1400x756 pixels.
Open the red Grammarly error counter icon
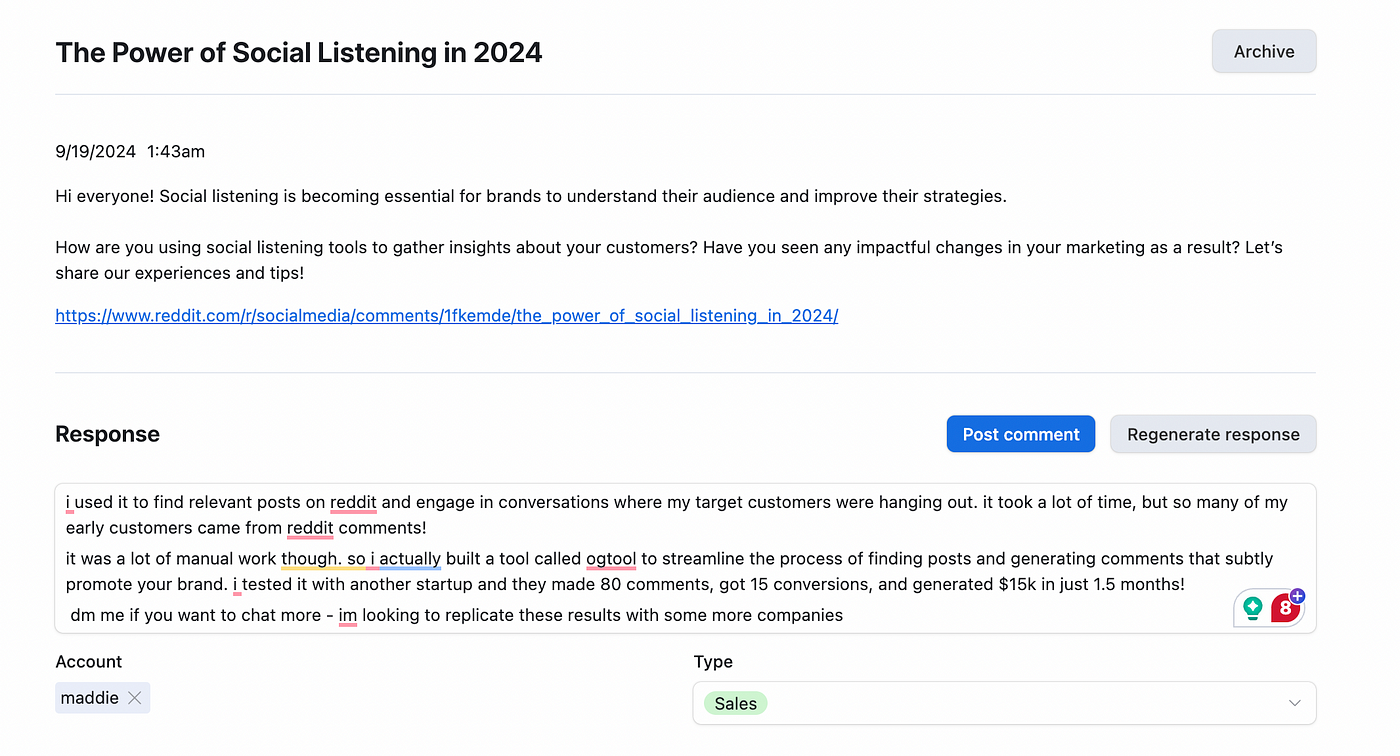coord(1285,607)
